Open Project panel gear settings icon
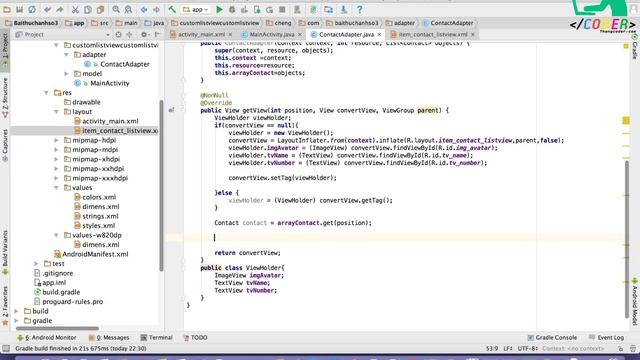 click(144, 35)
